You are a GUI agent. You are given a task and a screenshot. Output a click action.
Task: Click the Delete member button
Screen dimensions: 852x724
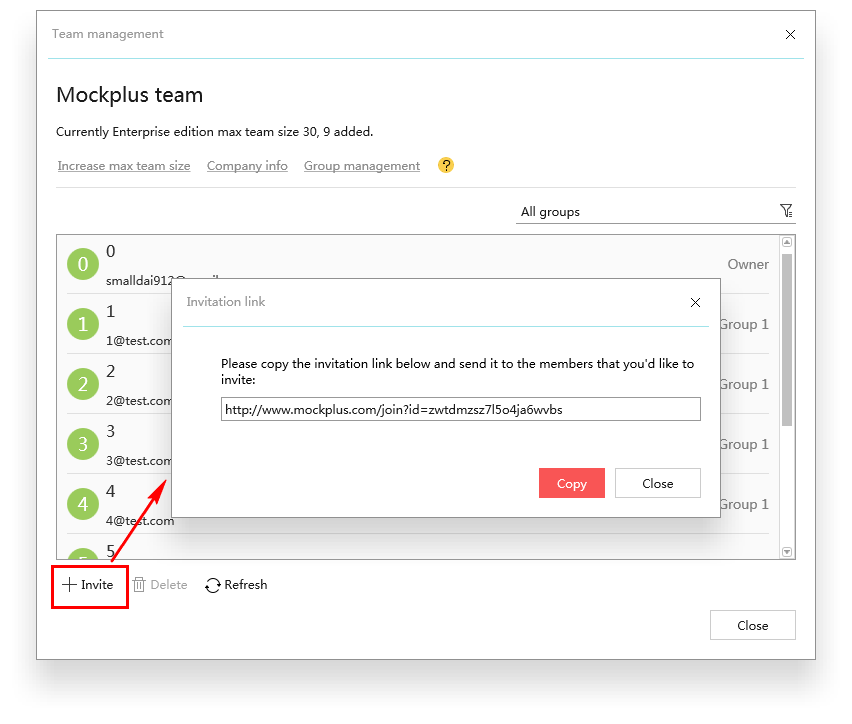point(160,585)
